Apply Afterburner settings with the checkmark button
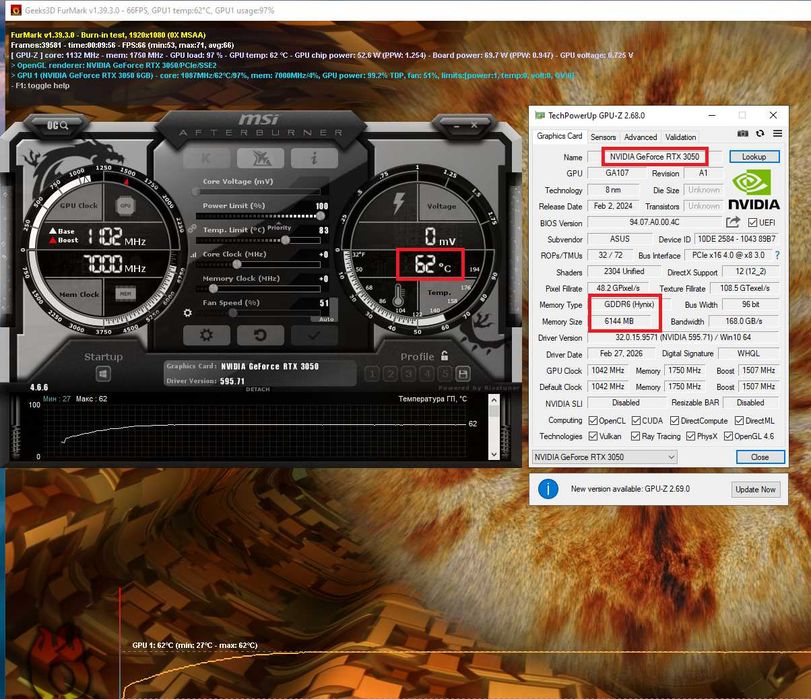 (x=314, y=335)
